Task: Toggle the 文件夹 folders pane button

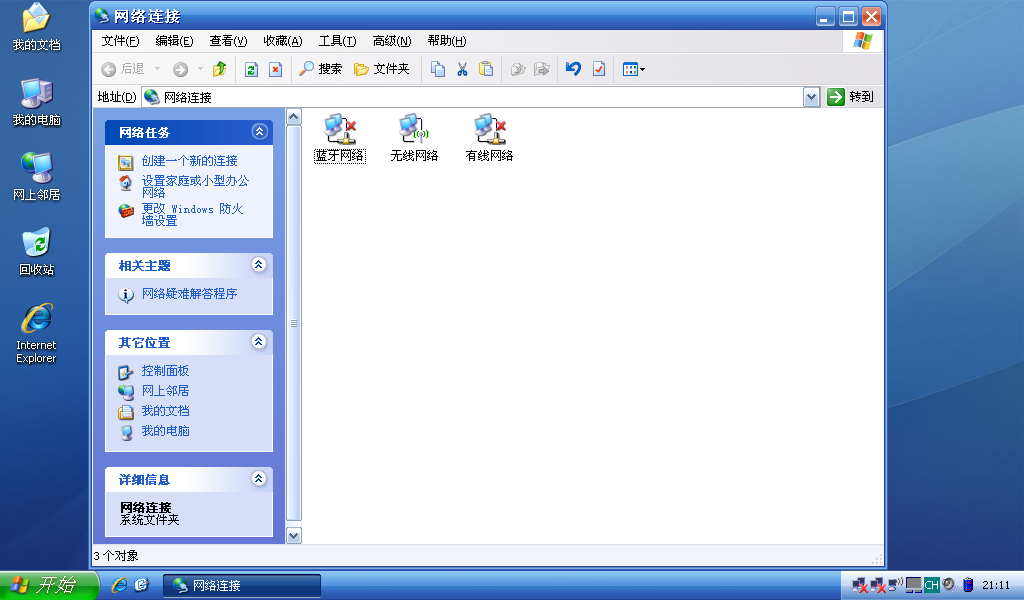Action: tap(381, 69)
